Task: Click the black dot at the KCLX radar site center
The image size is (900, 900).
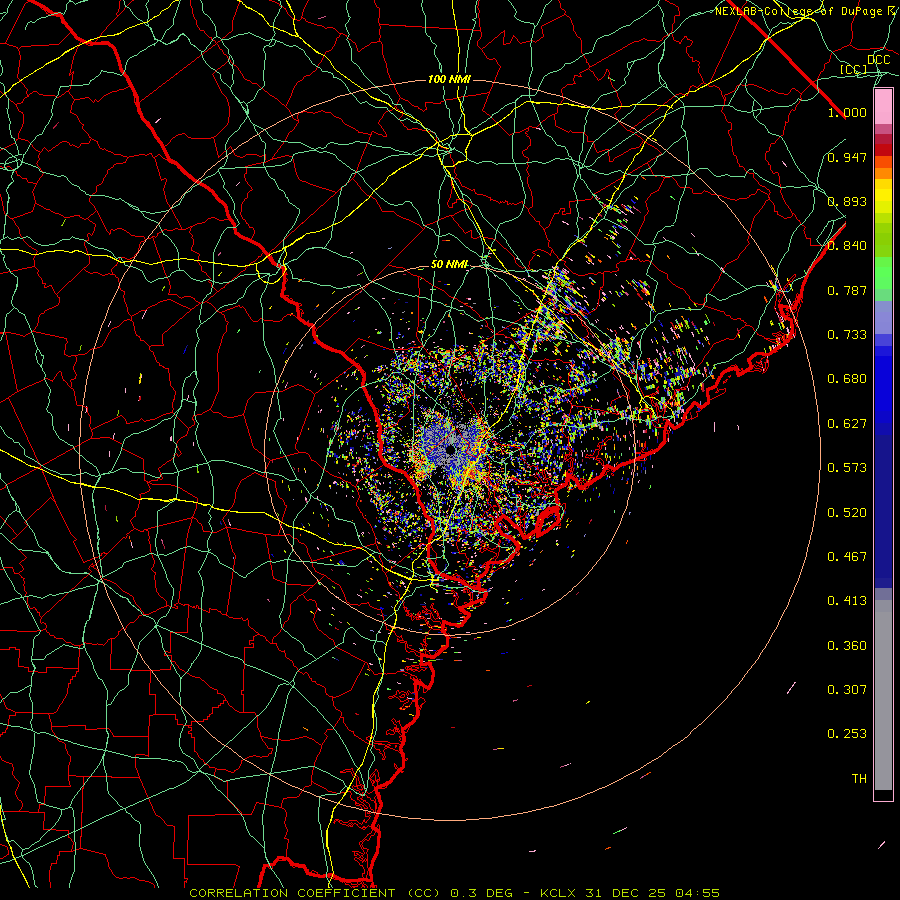Action: [451, 450]
